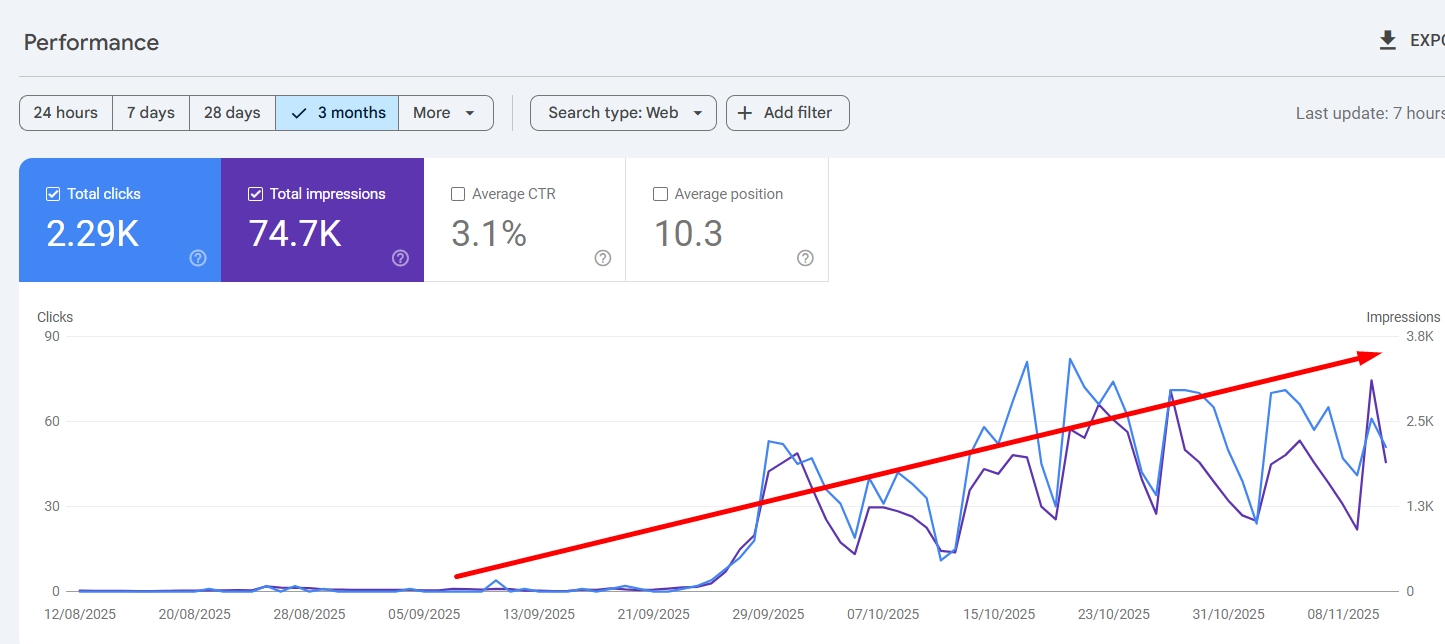
Task: Click the 21/09/2025 date label
Action: 654,614
